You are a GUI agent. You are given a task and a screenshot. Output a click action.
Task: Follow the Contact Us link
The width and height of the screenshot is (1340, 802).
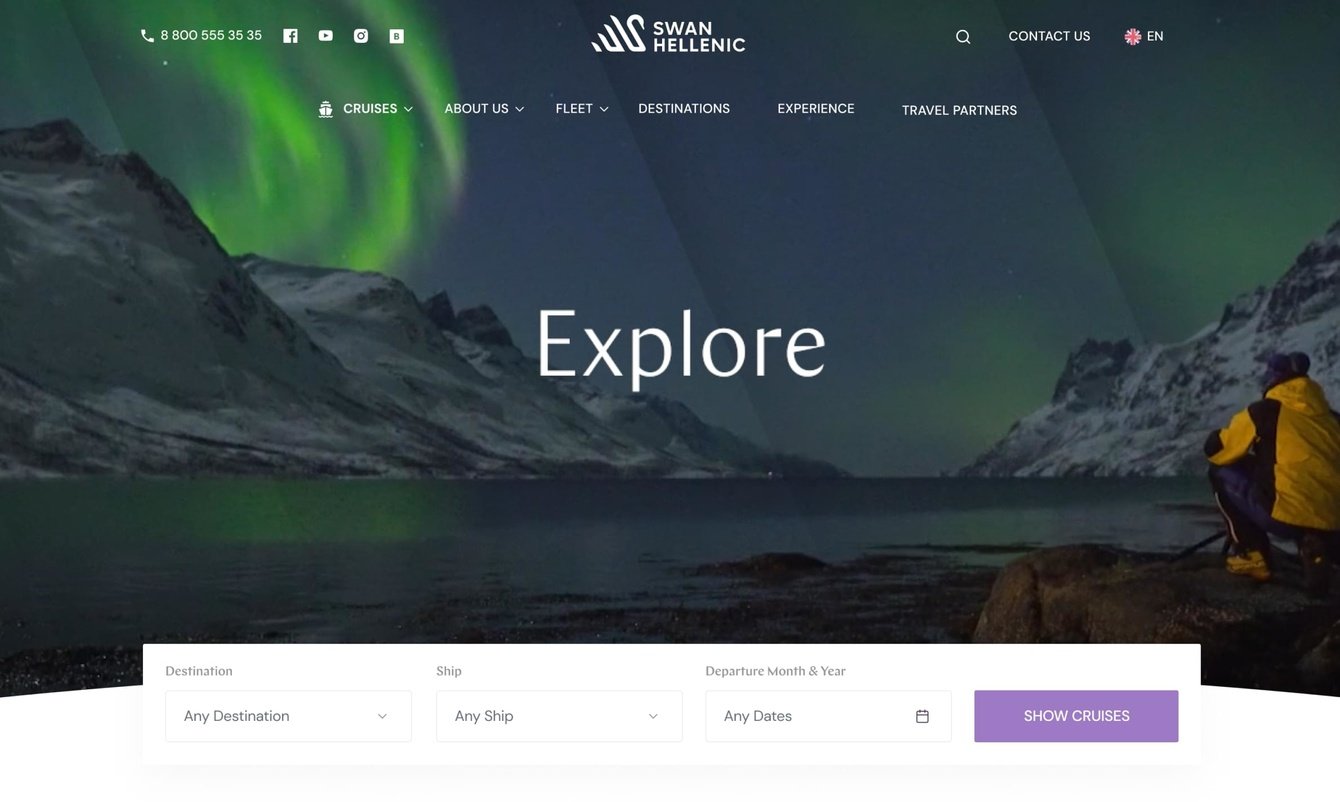click(x=1049, y=36)
